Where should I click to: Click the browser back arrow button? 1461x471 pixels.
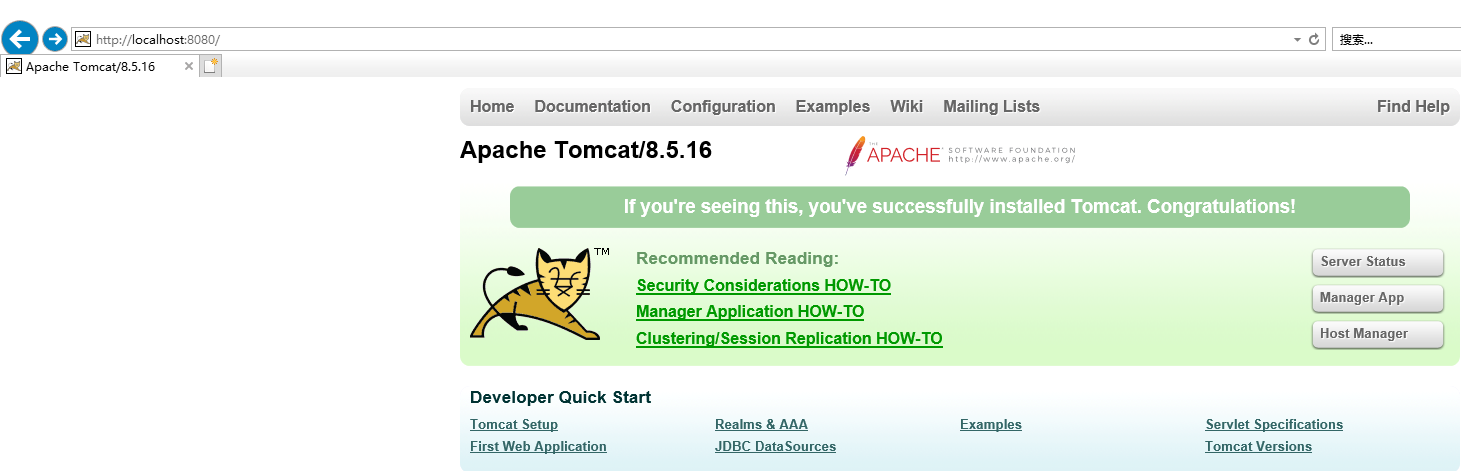coord(20,39)
